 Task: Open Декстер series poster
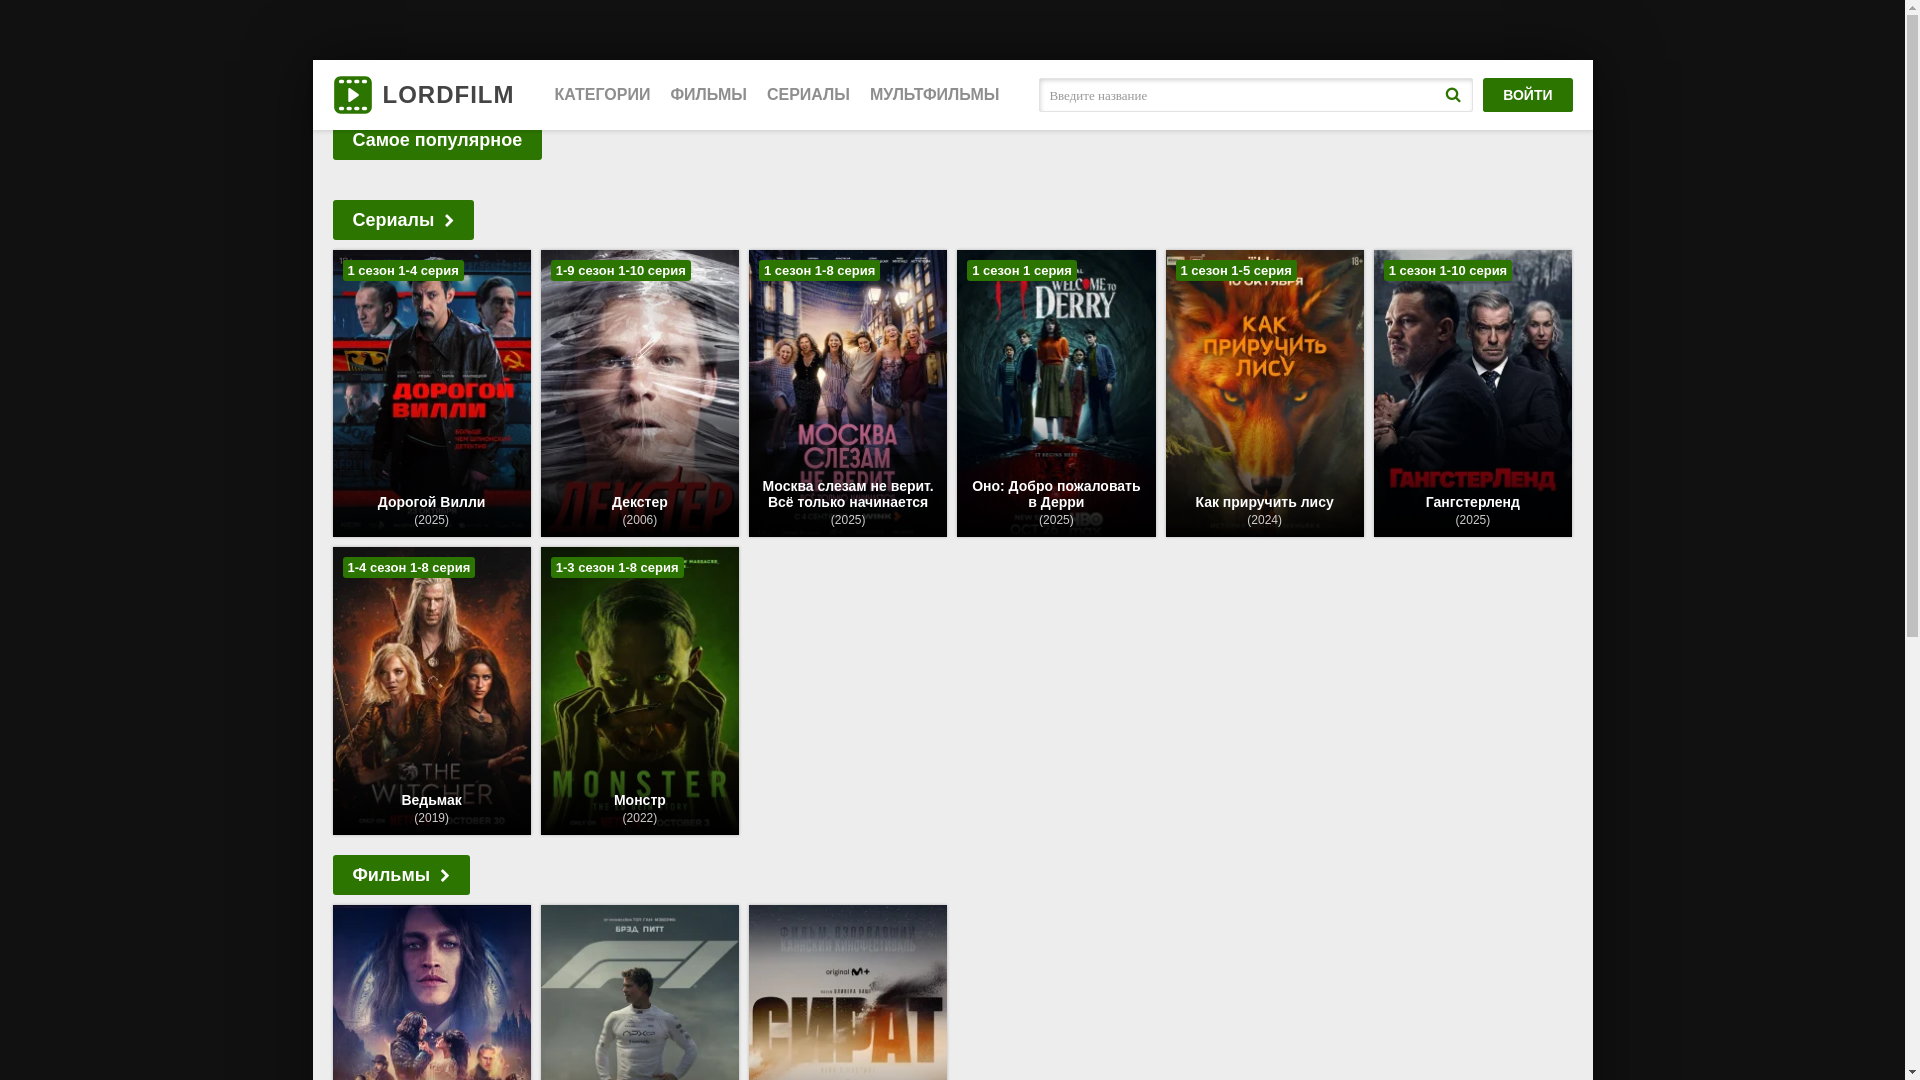coord(640,393)
